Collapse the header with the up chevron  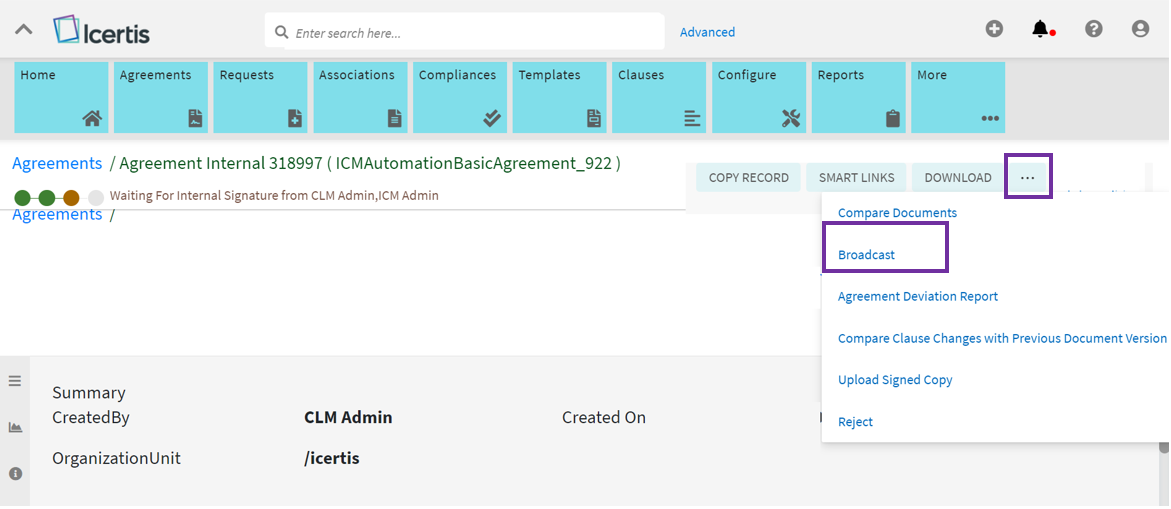coord(24,29)
